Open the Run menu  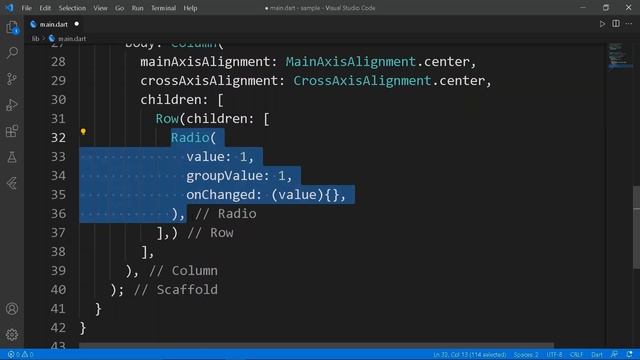[x=138, y=8]
